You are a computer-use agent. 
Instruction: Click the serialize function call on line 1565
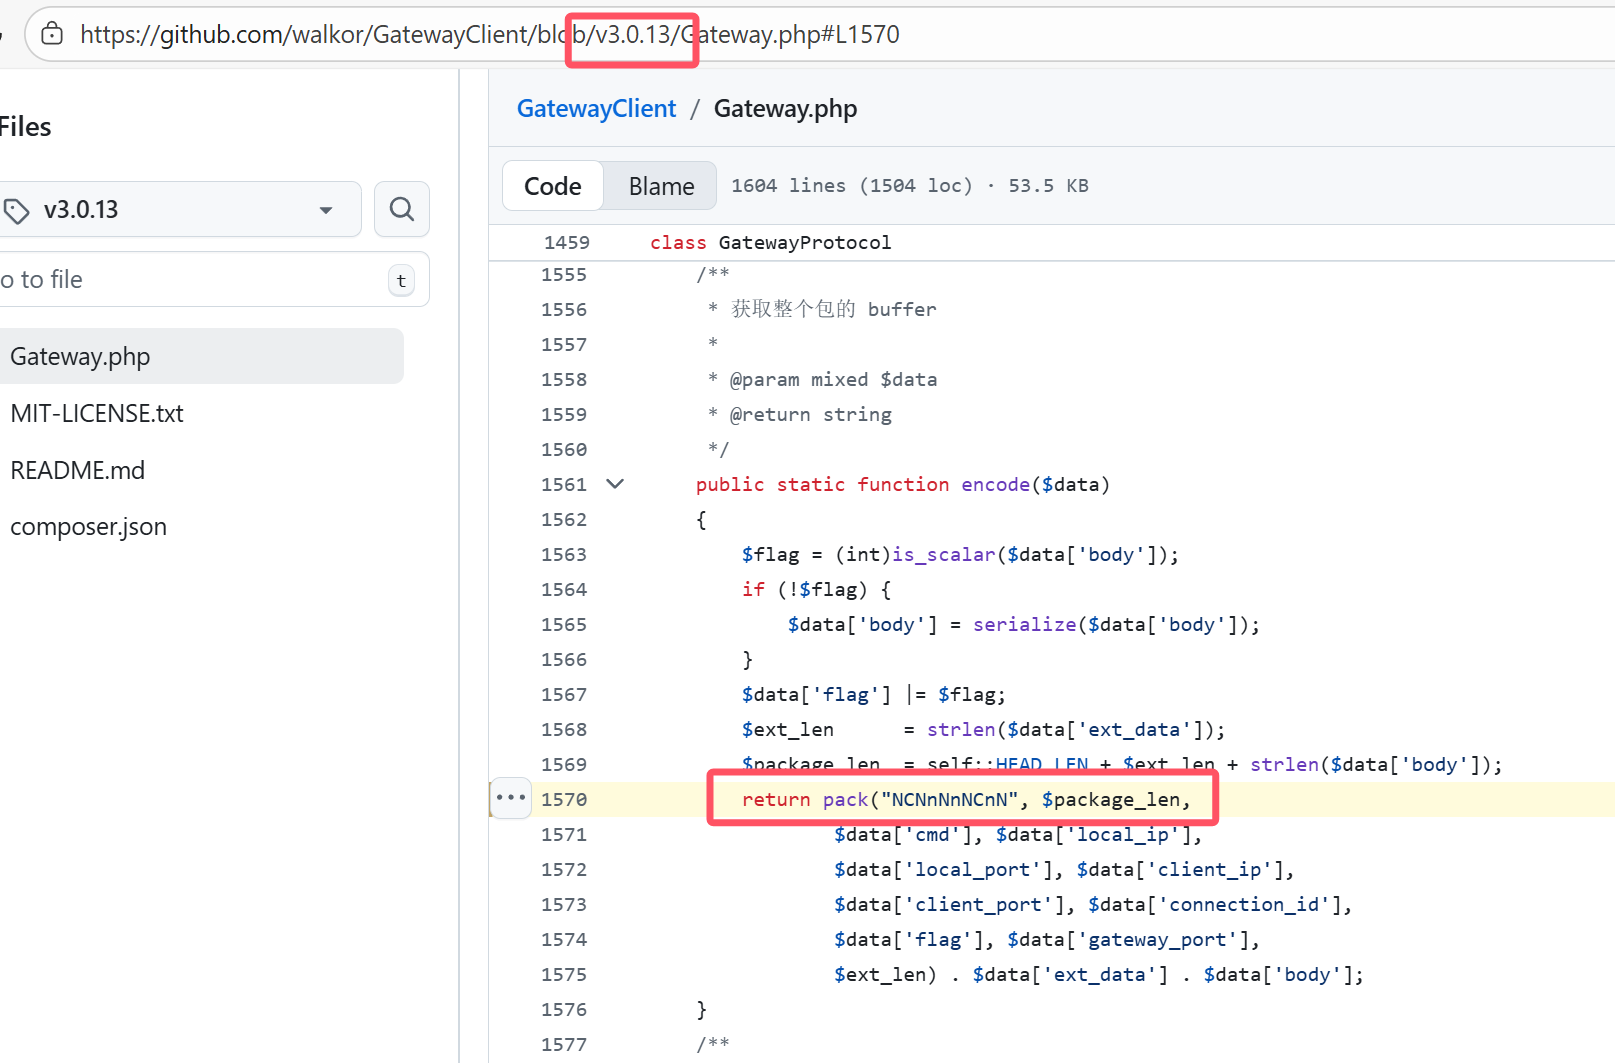pyautogui.click(x=1024, y=624)
